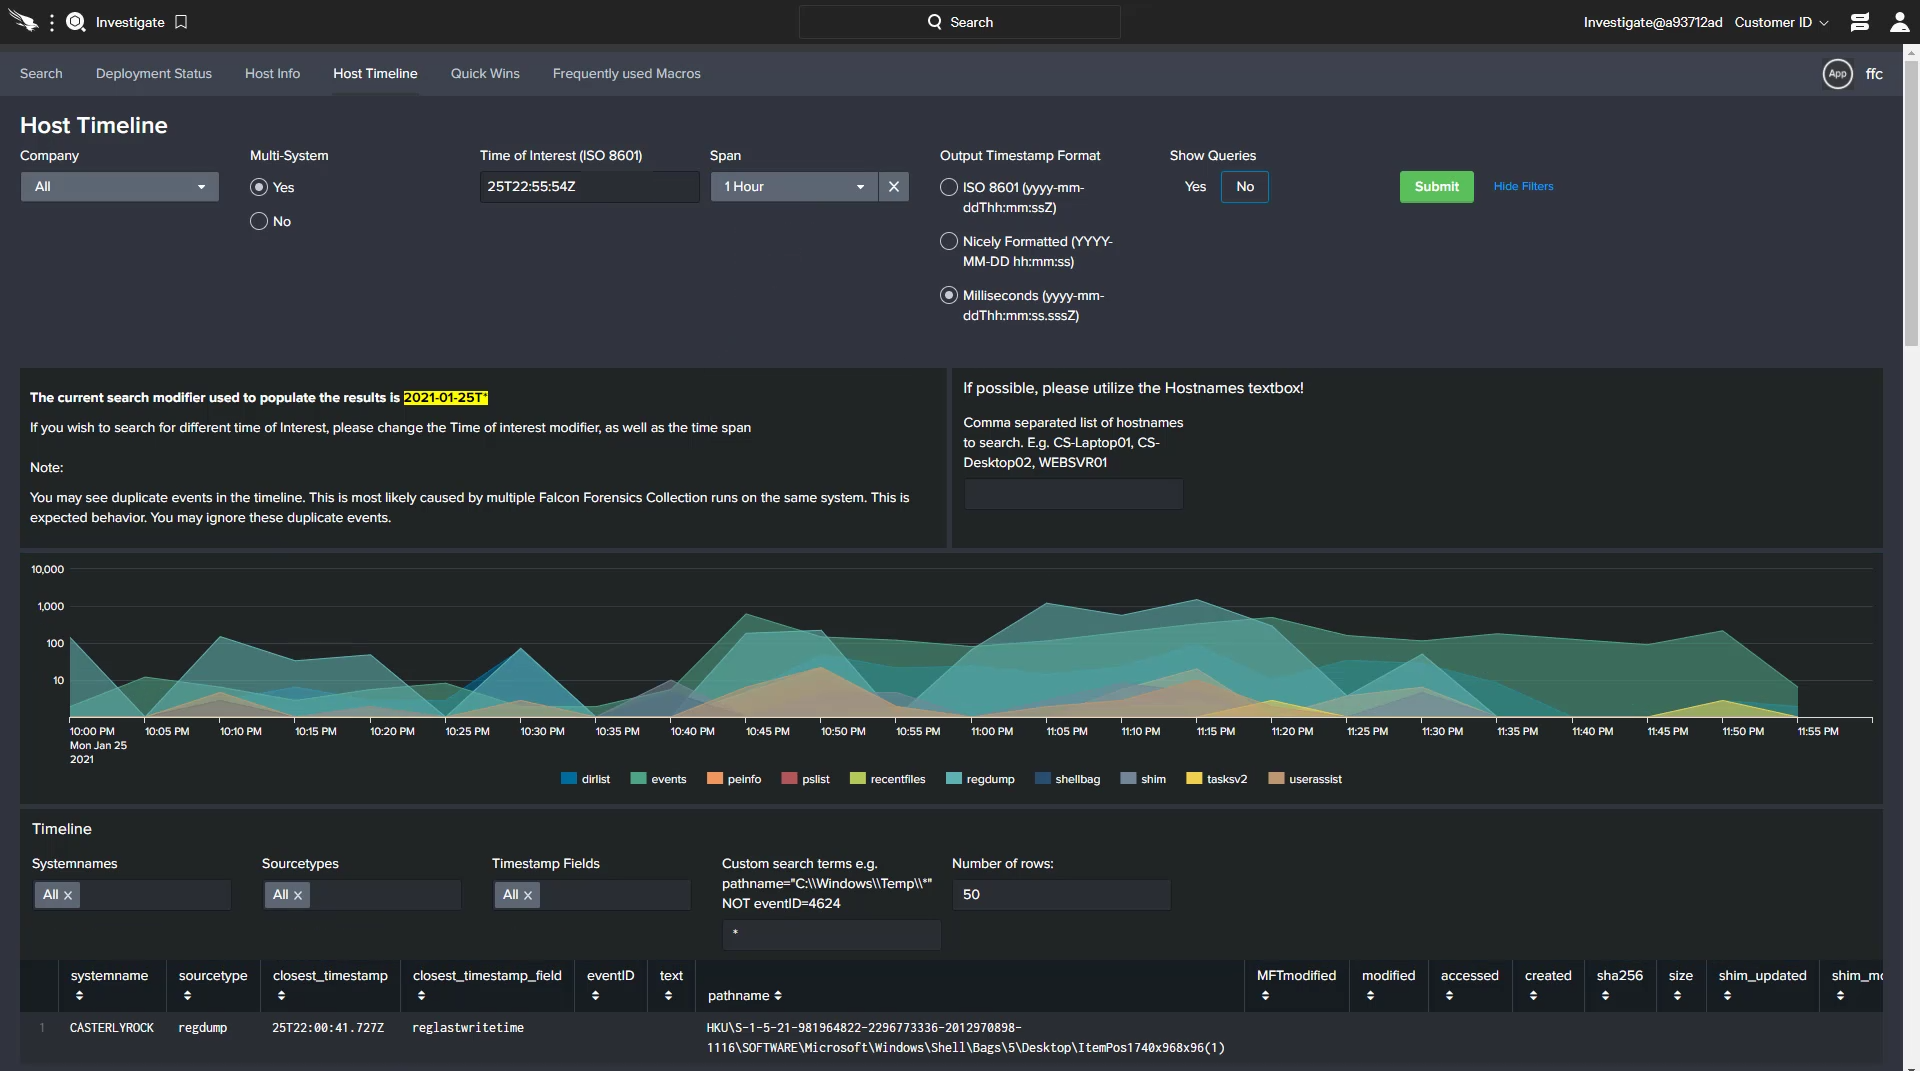
Task: Open the Span 1 Hour dropdown
Action: (x=794, y=187)
